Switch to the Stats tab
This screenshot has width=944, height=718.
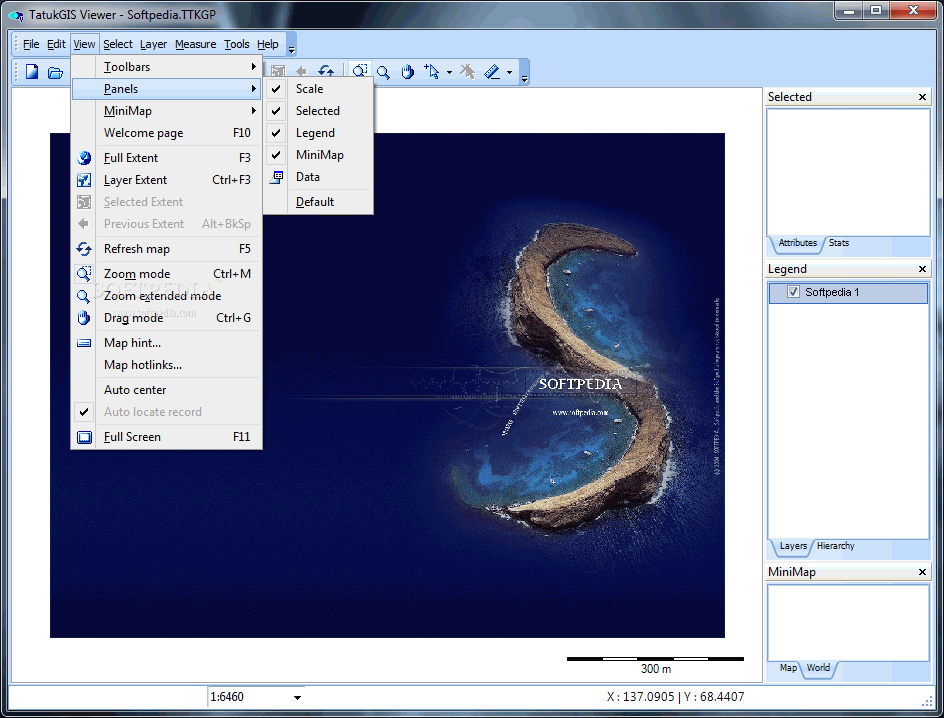[x=839, y=243]
